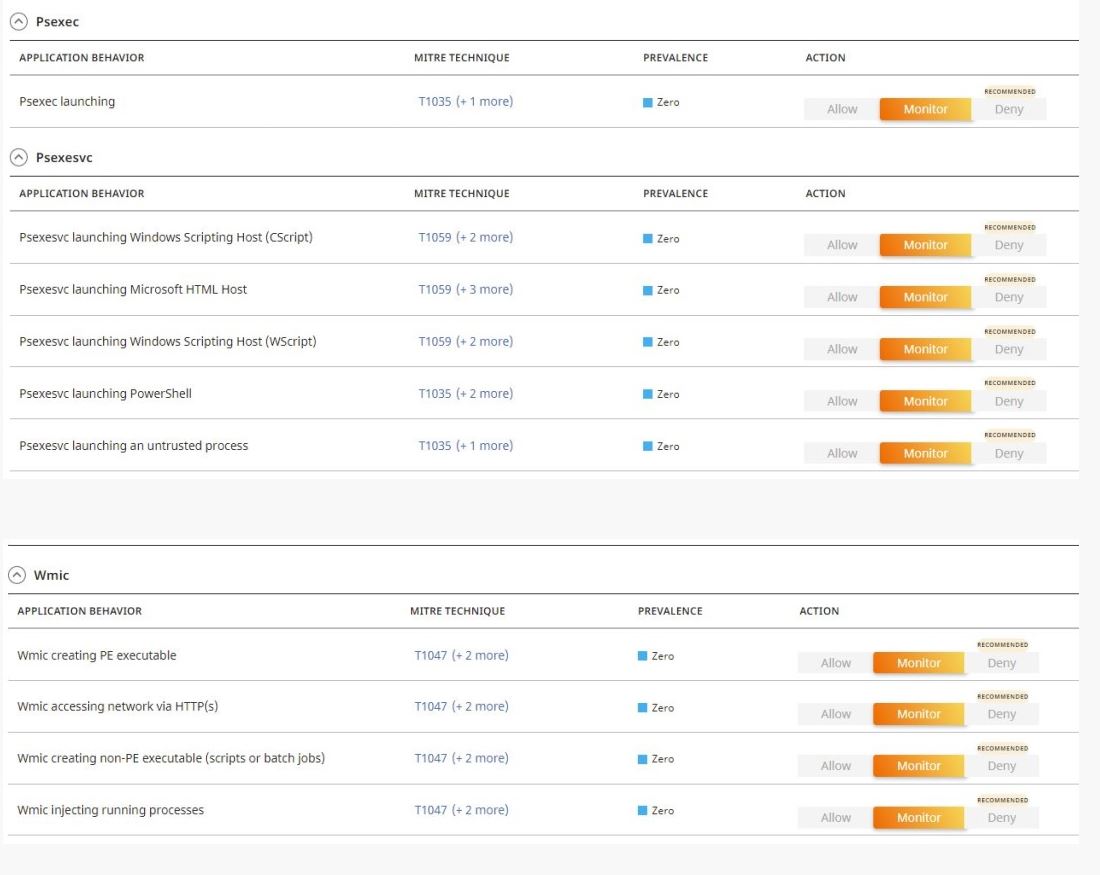Set Psexec launching to Deny
Viewport: 1100px width, 875px height.
click(1009, 109)
